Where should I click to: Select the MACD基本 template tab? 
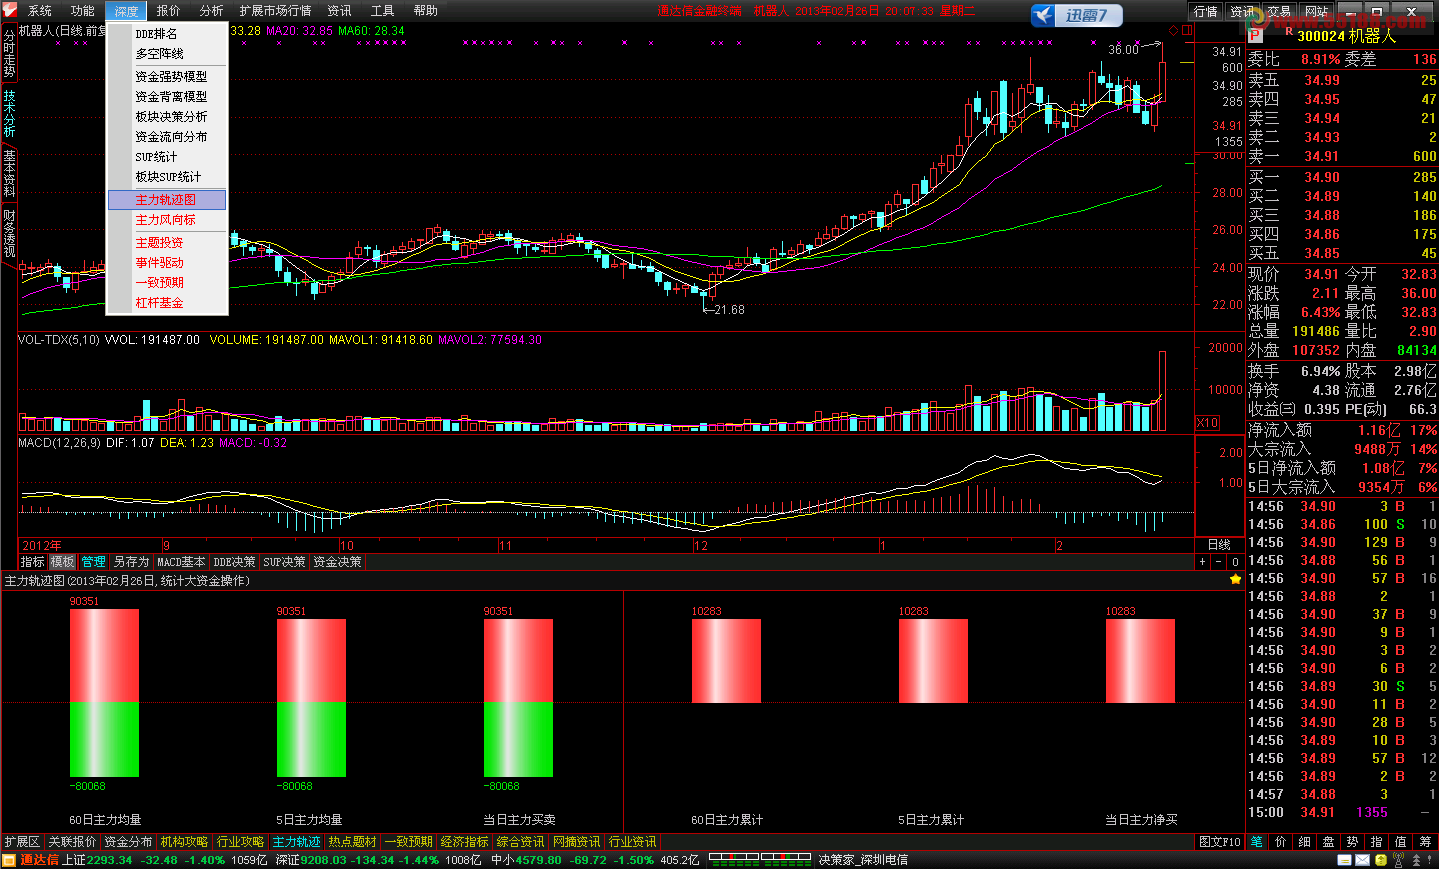pos(181,562)
